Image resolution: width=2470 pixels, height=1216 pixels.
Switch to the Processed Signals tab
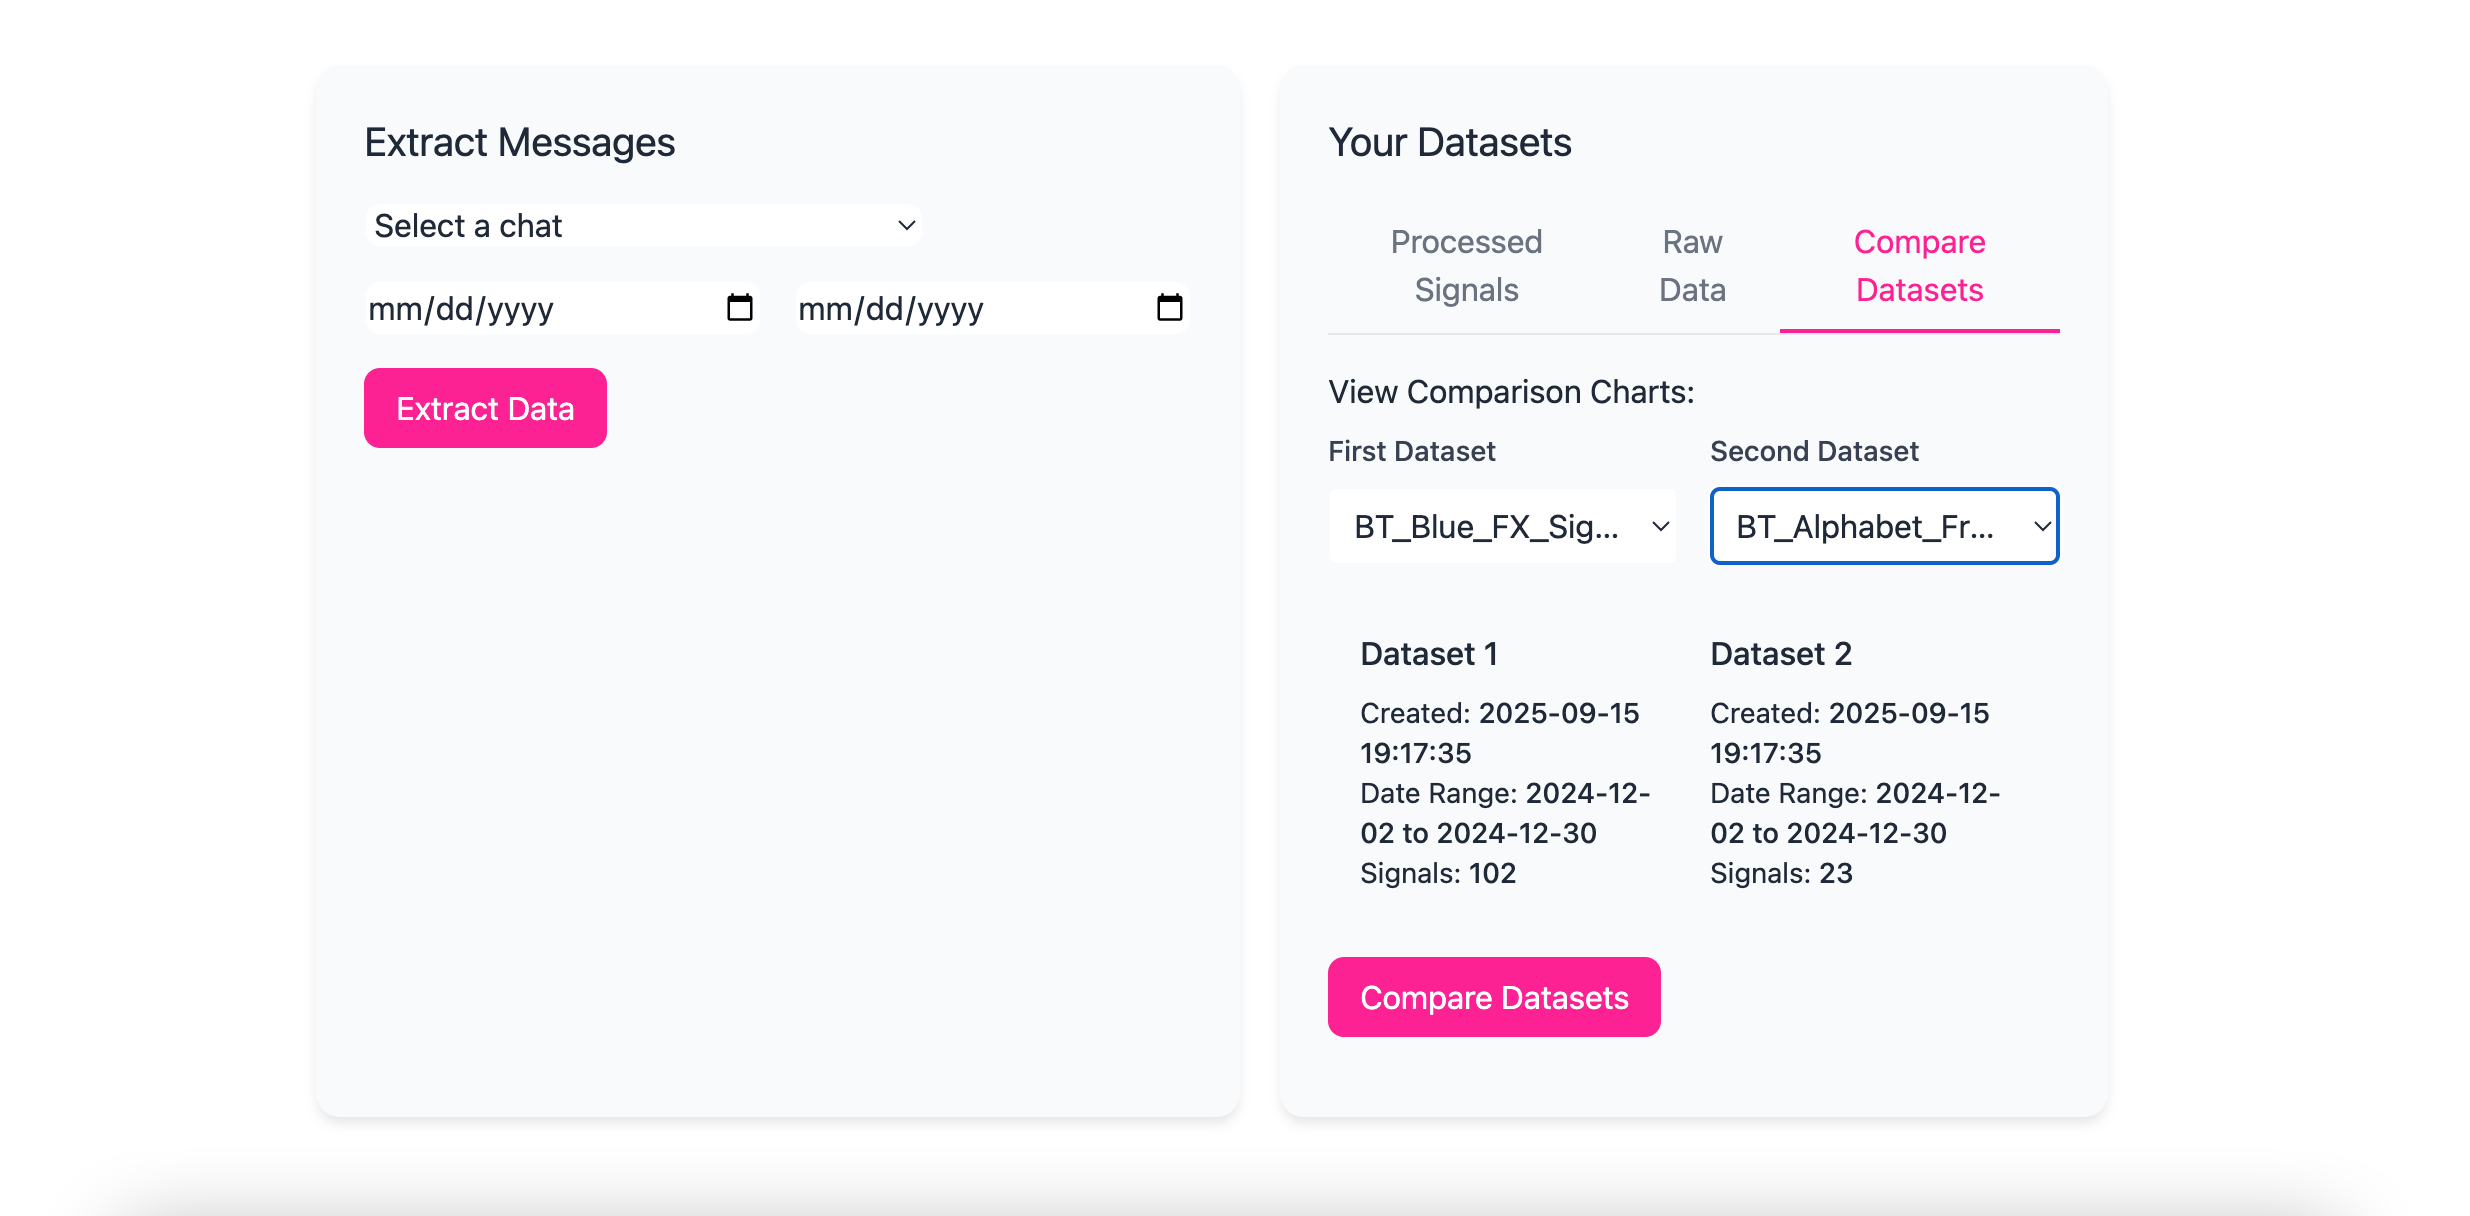pyautogui.click(x=1466, y=266)
